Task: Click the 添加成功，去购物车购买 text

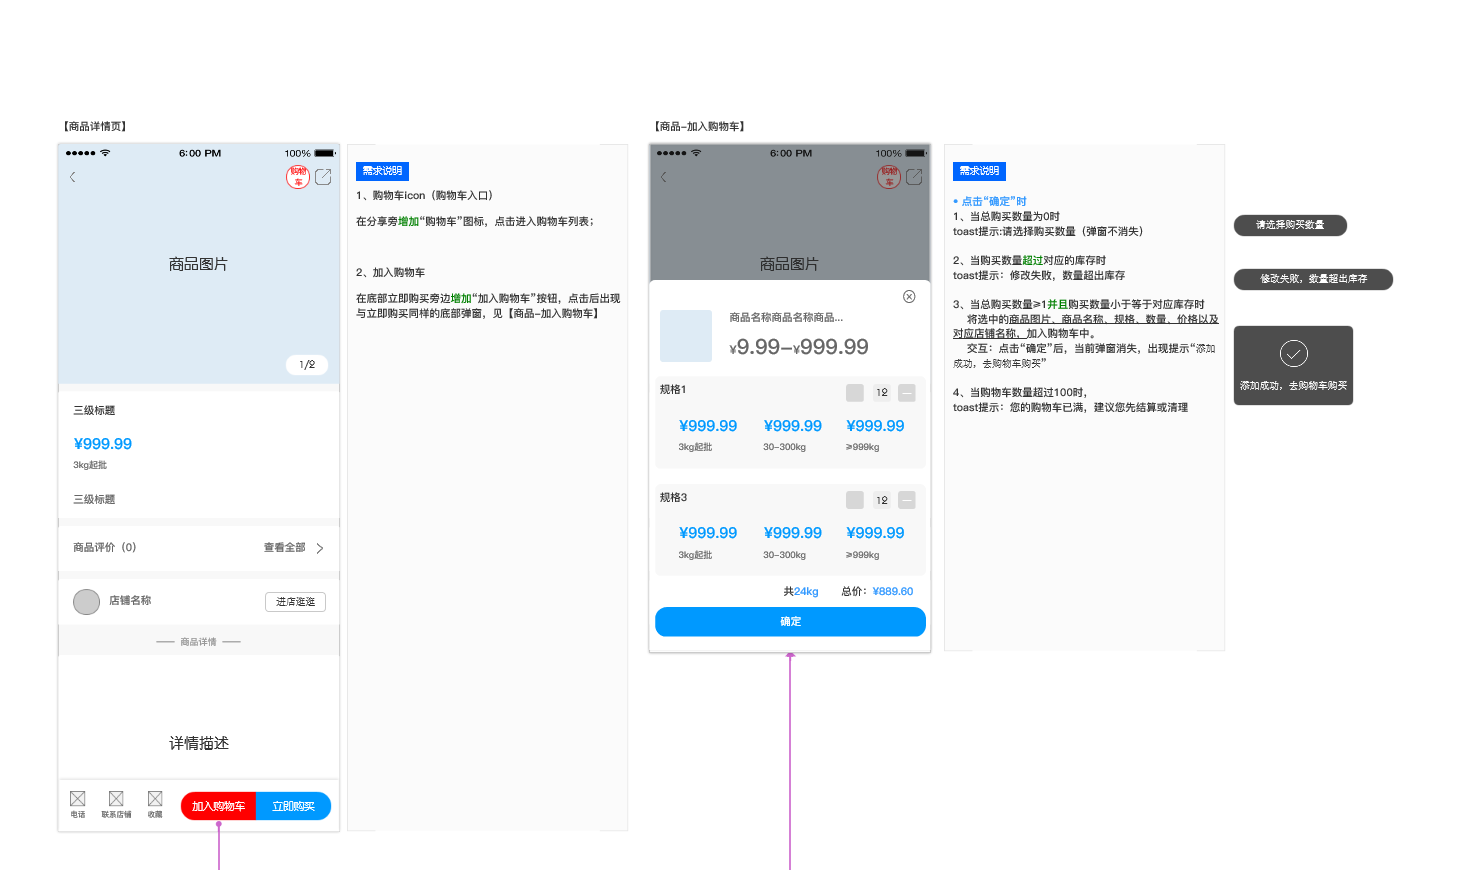Action: tap(1293, 386)
